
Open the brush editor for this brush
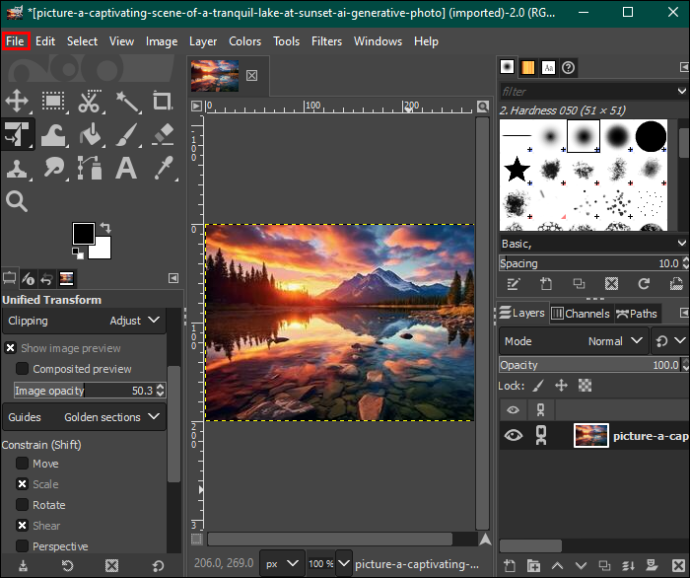coord(513,284)
